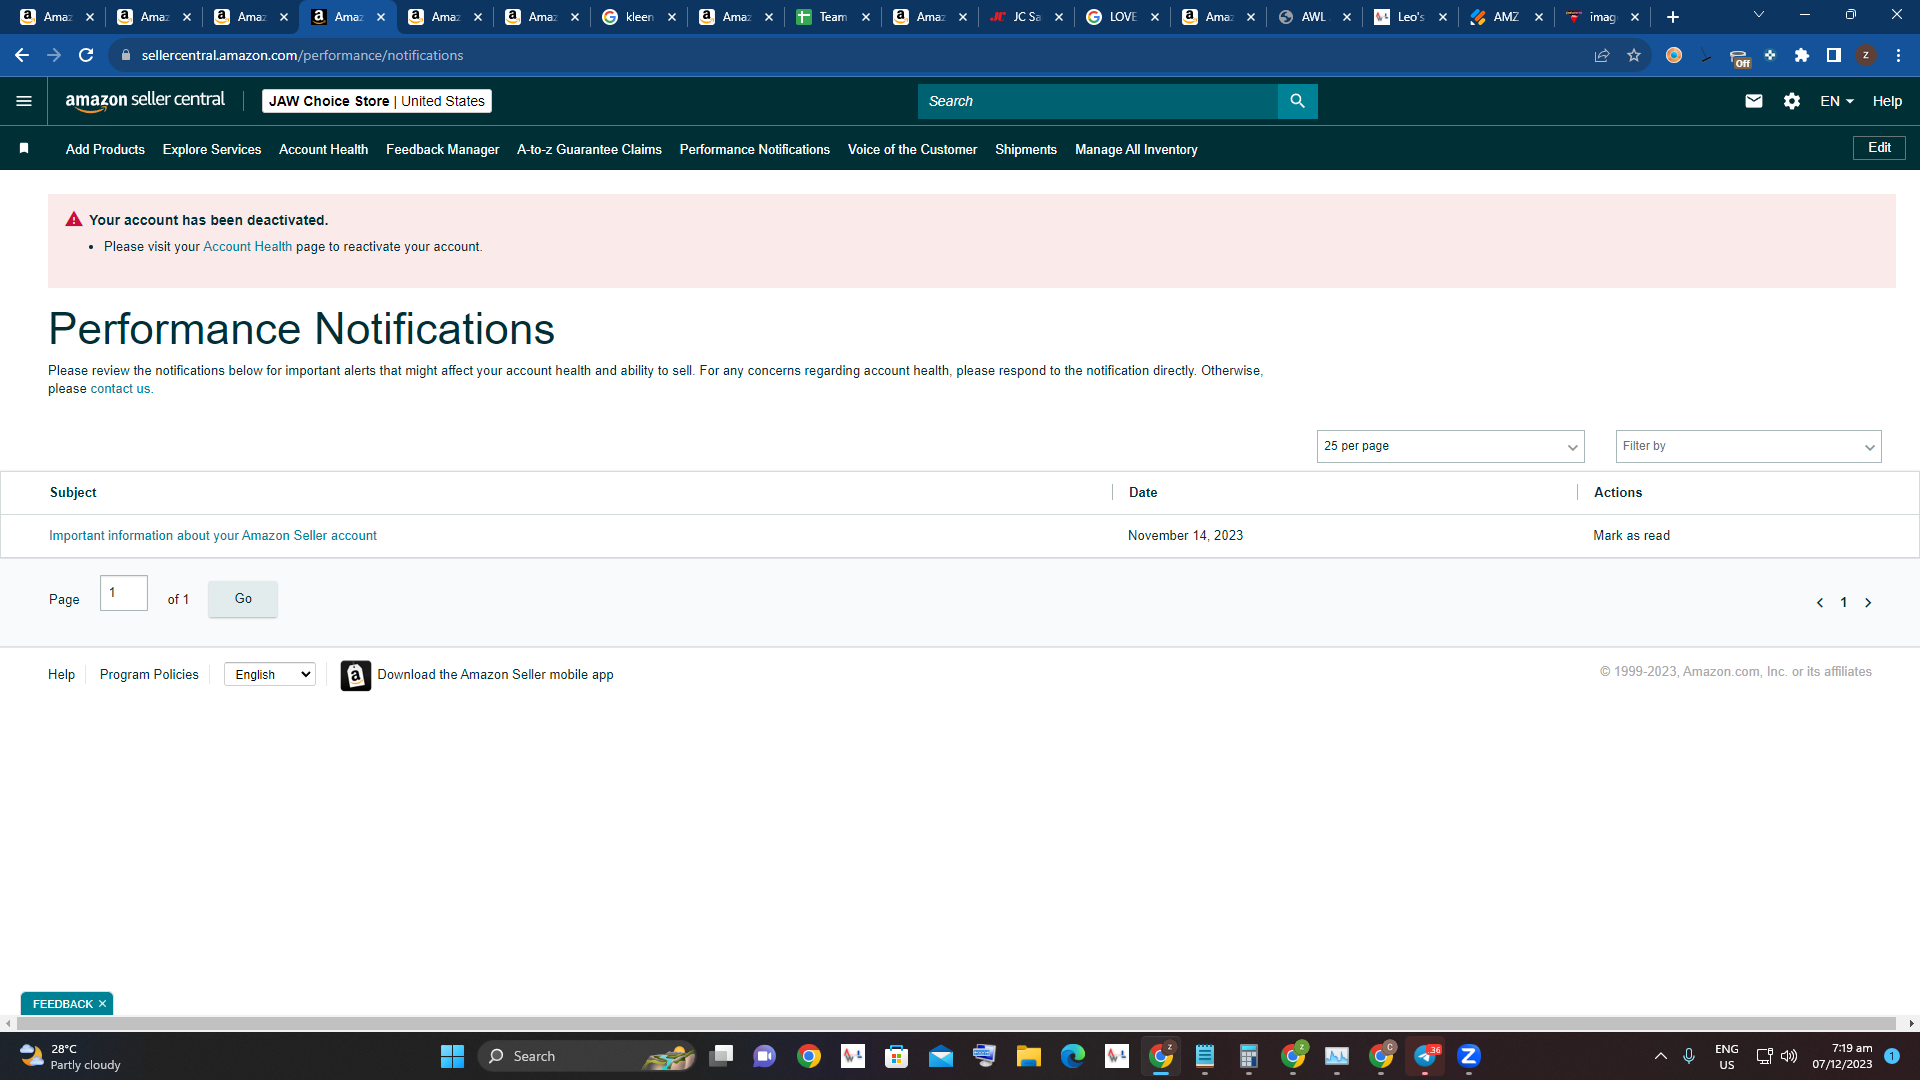
Task: Click the page number input field
Action: [124, 593]
